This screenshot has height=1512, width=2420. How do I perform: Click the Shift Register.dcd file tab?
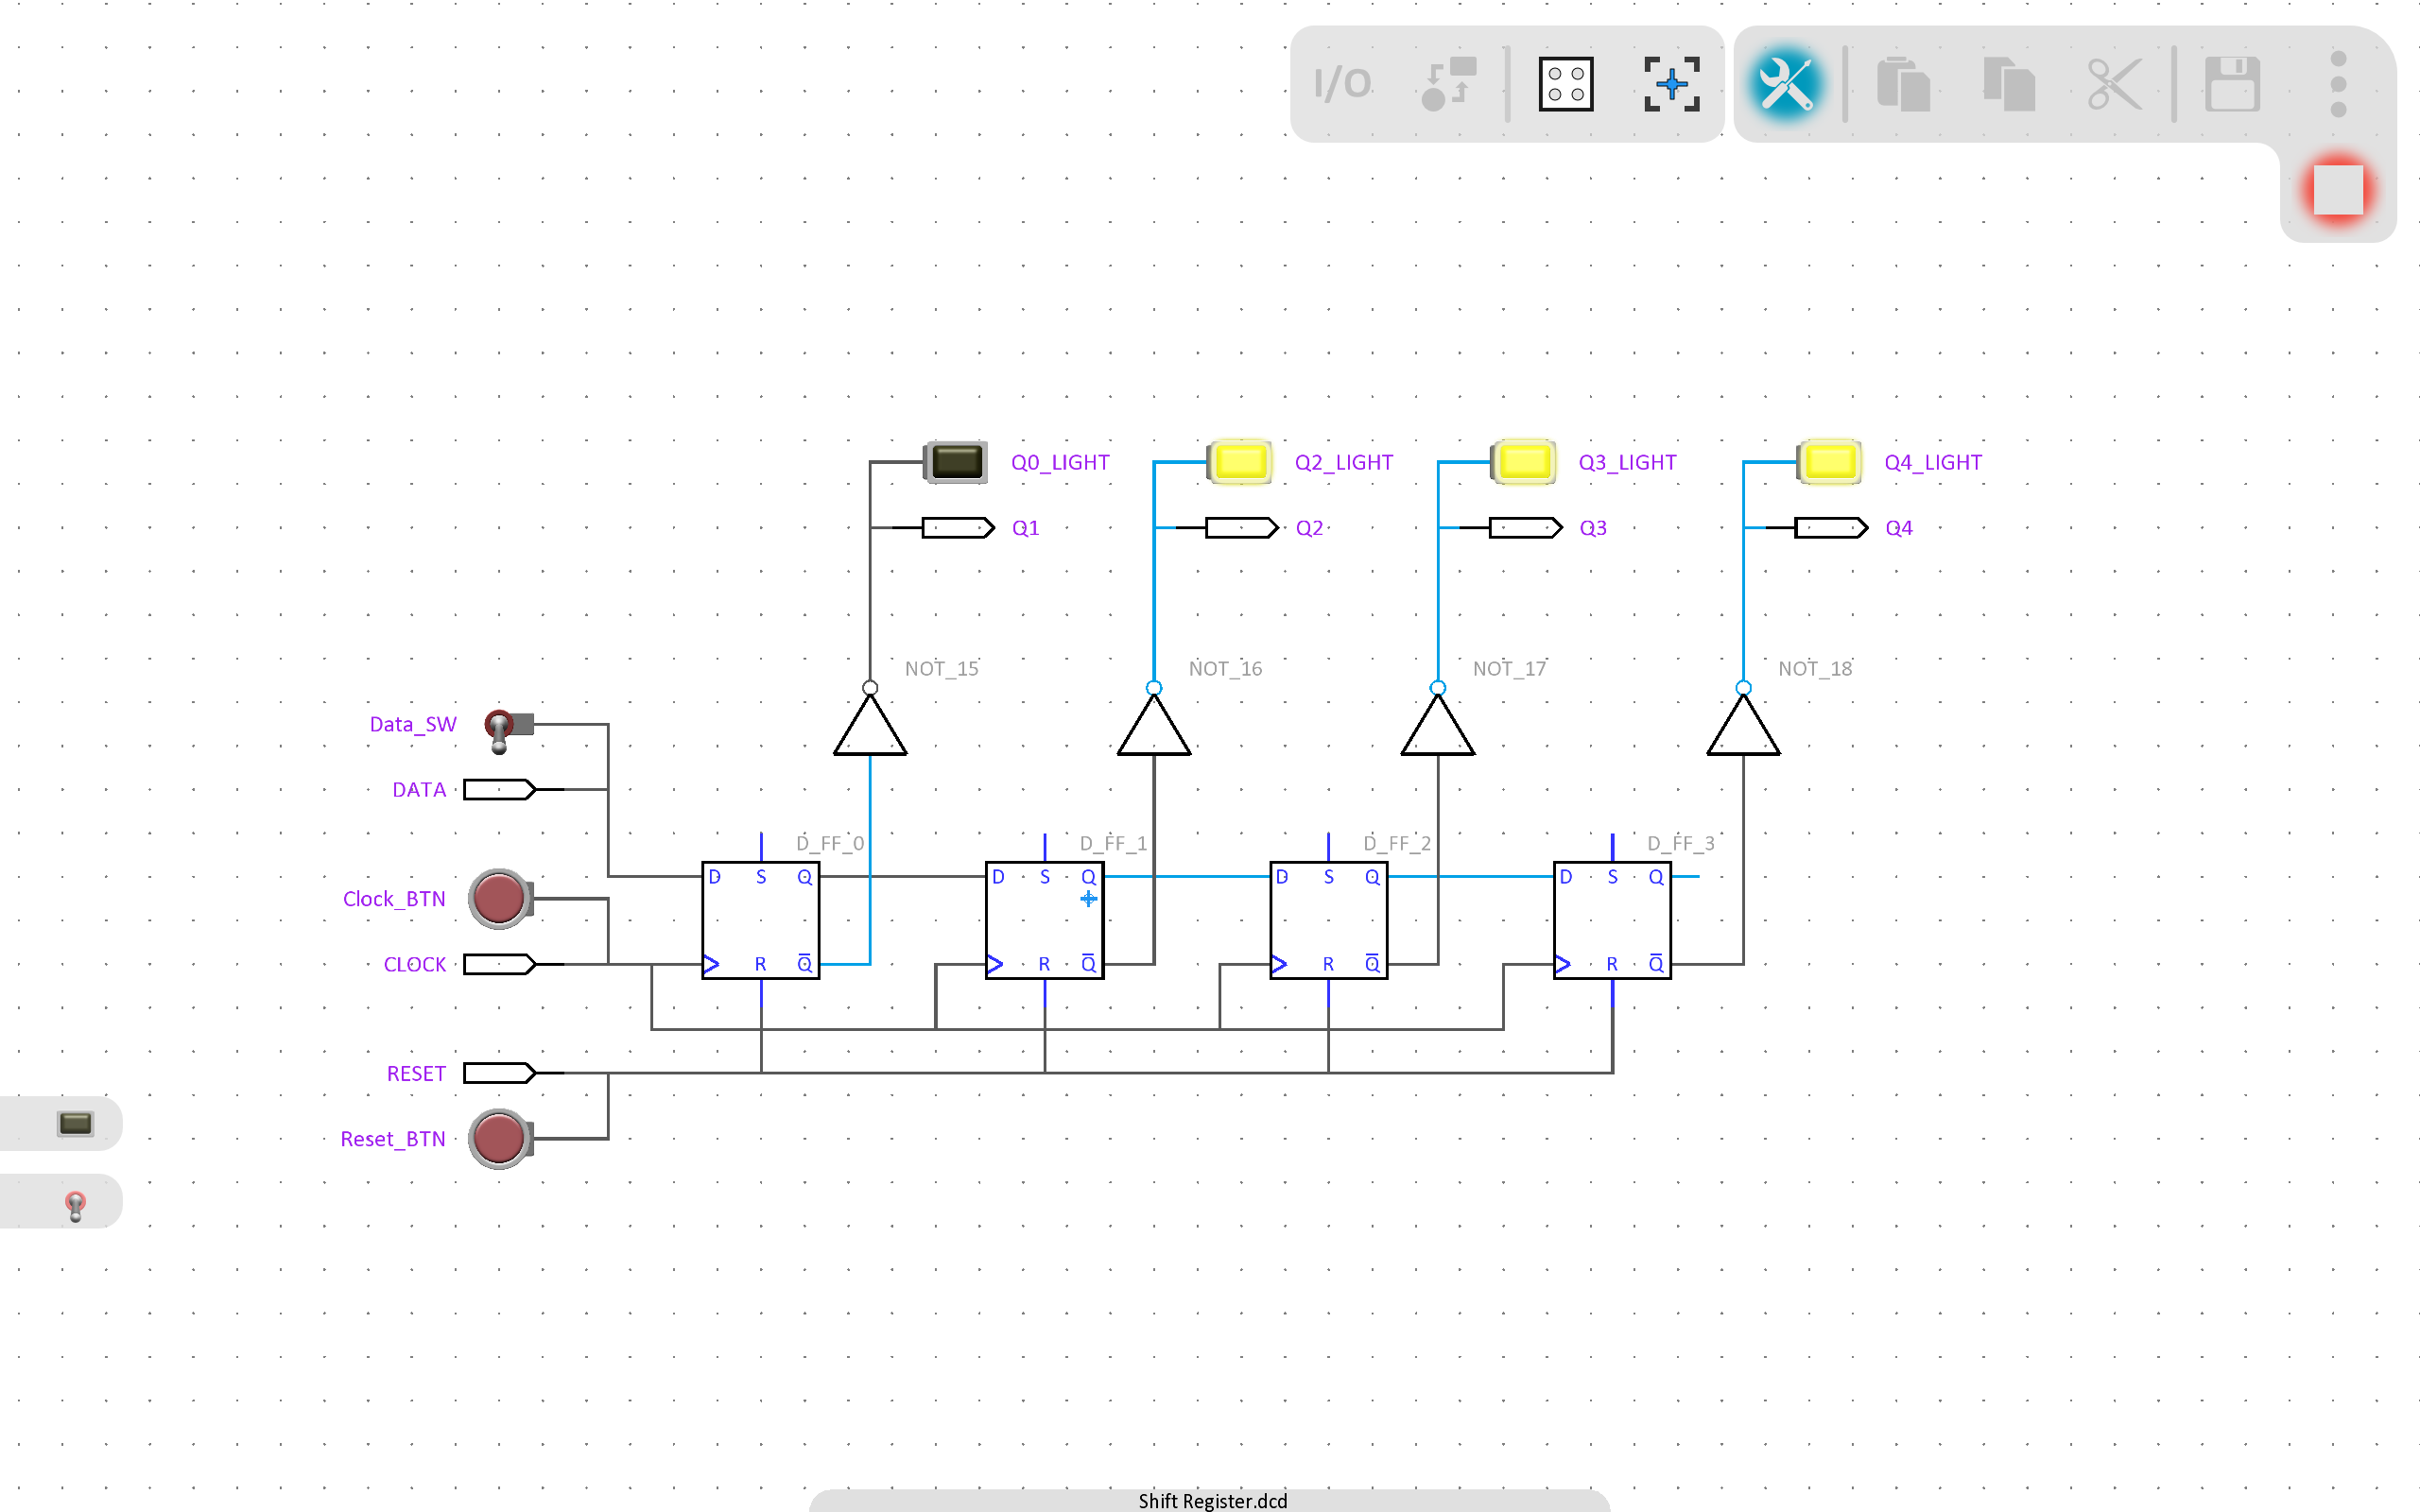click(1212, 1500)
